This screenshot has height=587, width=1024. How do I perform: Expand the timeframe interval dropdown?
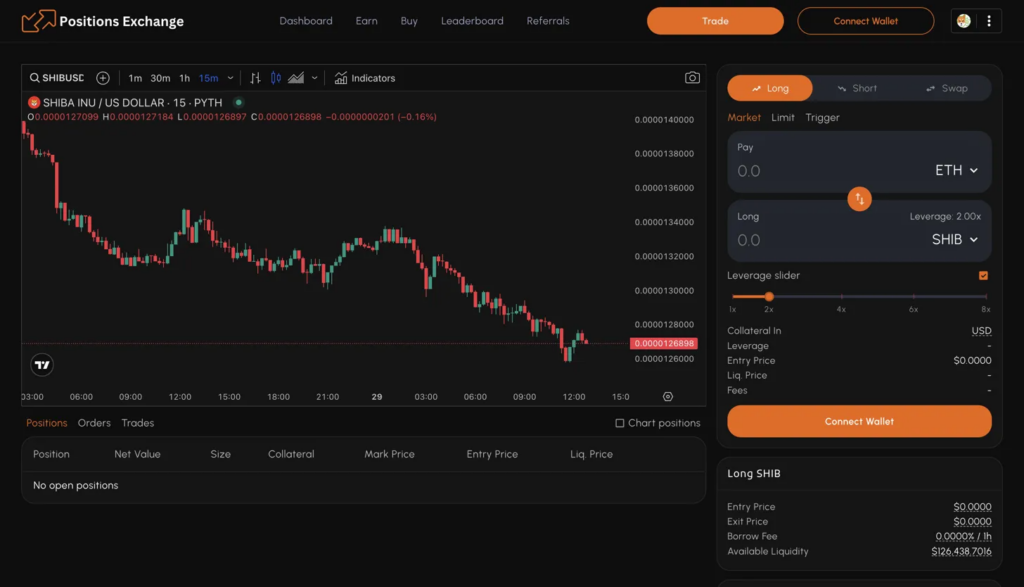tap(231, 78)
